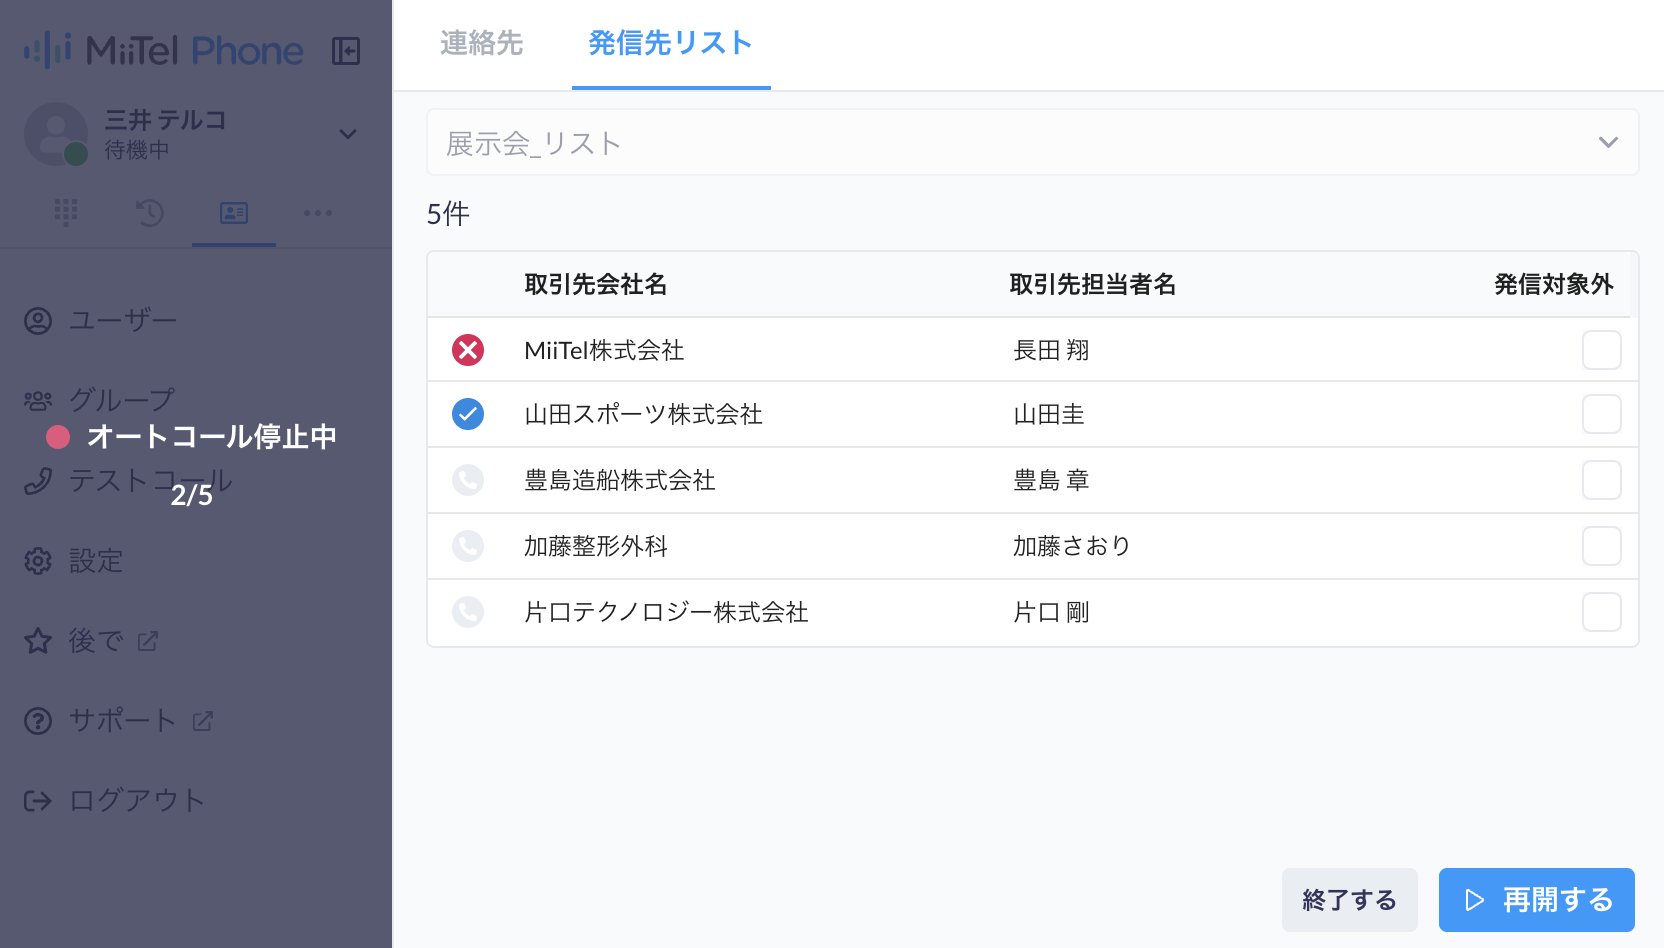Click the 発信対象外 column header
Image resolution: width=1664 pixels, height=948 pixels.
[1554, 285]
